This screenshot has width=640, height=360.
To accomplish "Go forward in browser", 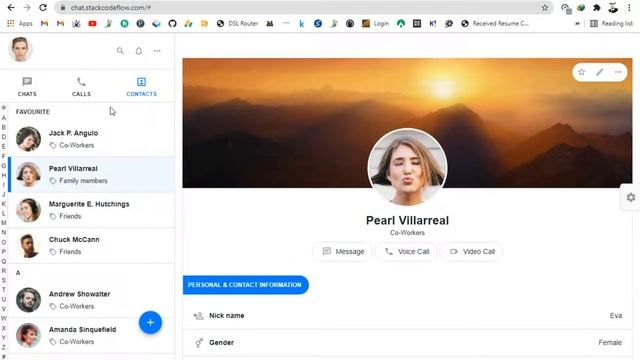I will tap(27, 8).
